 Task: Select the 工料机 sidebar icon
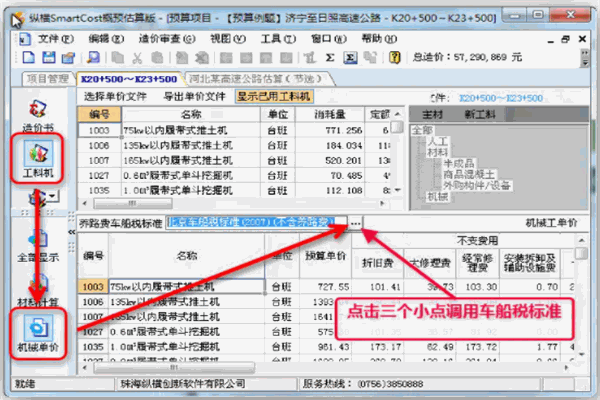click(x=38, y=158)
